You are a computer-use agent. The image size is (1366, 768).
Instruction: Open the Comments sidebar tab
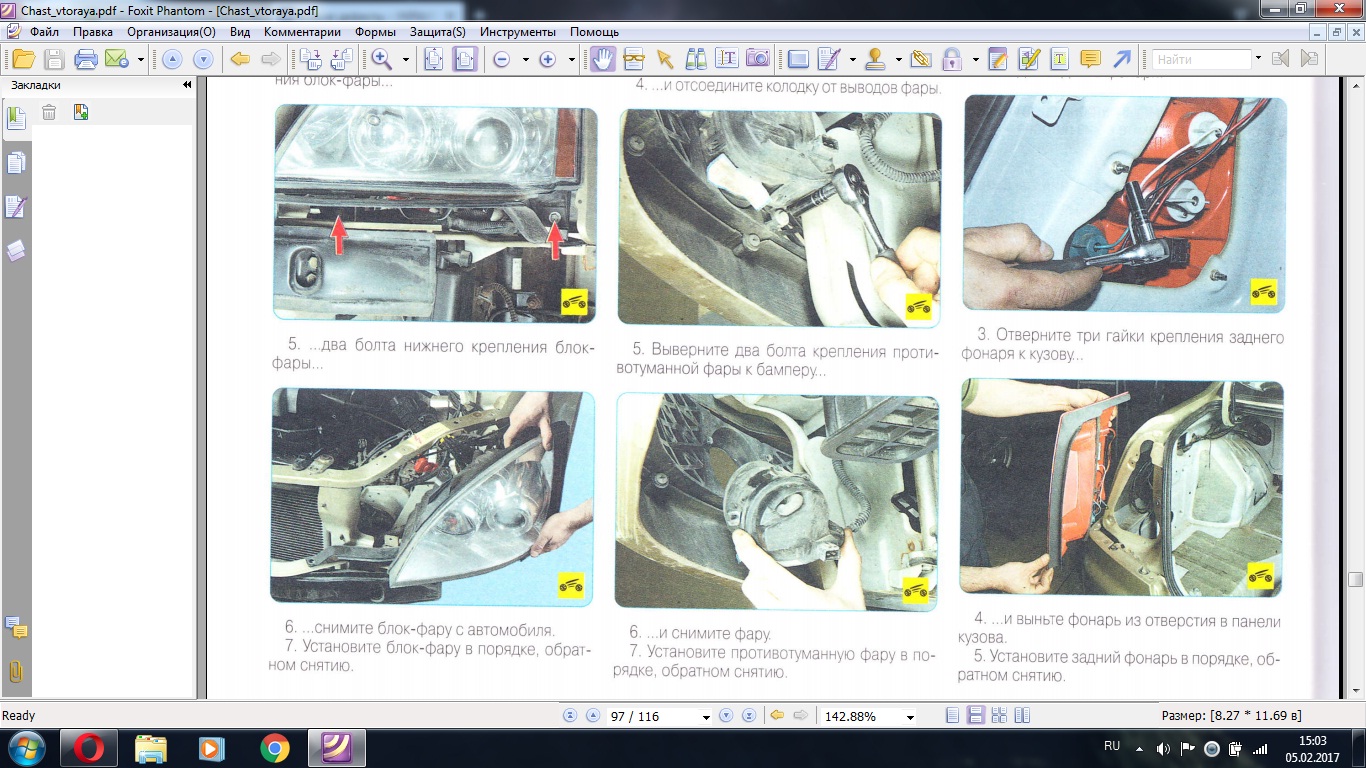pyautogui.click(x=16, y=627)
